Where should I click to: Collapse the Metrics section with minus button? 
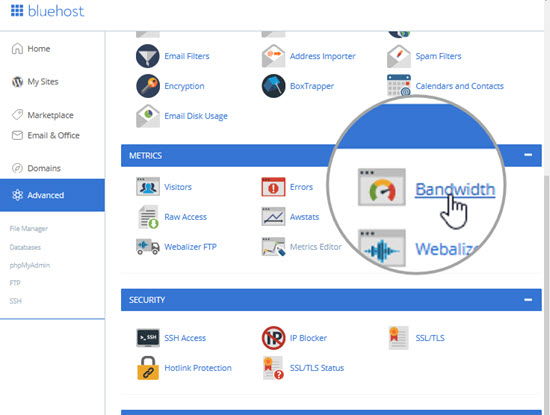528,155
